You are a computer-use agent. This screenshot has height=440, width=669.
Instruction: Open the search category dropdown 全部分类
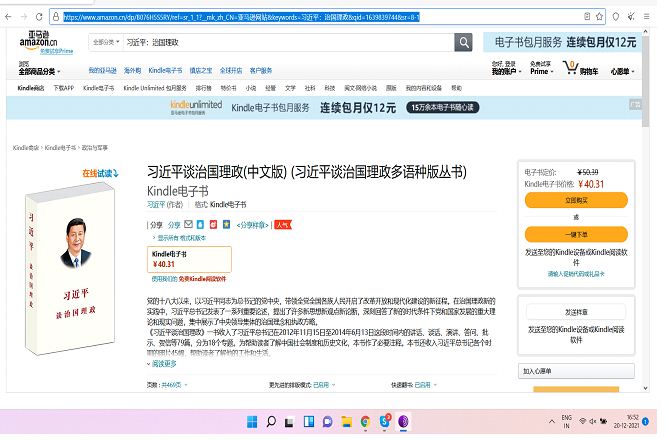click(106, 42)
